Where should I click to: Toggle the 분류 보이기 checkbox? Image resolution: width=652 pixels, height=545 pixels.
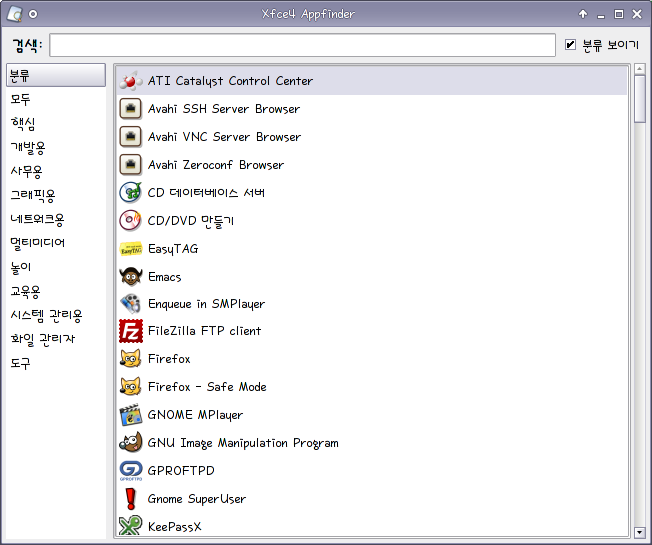(570, 44)
